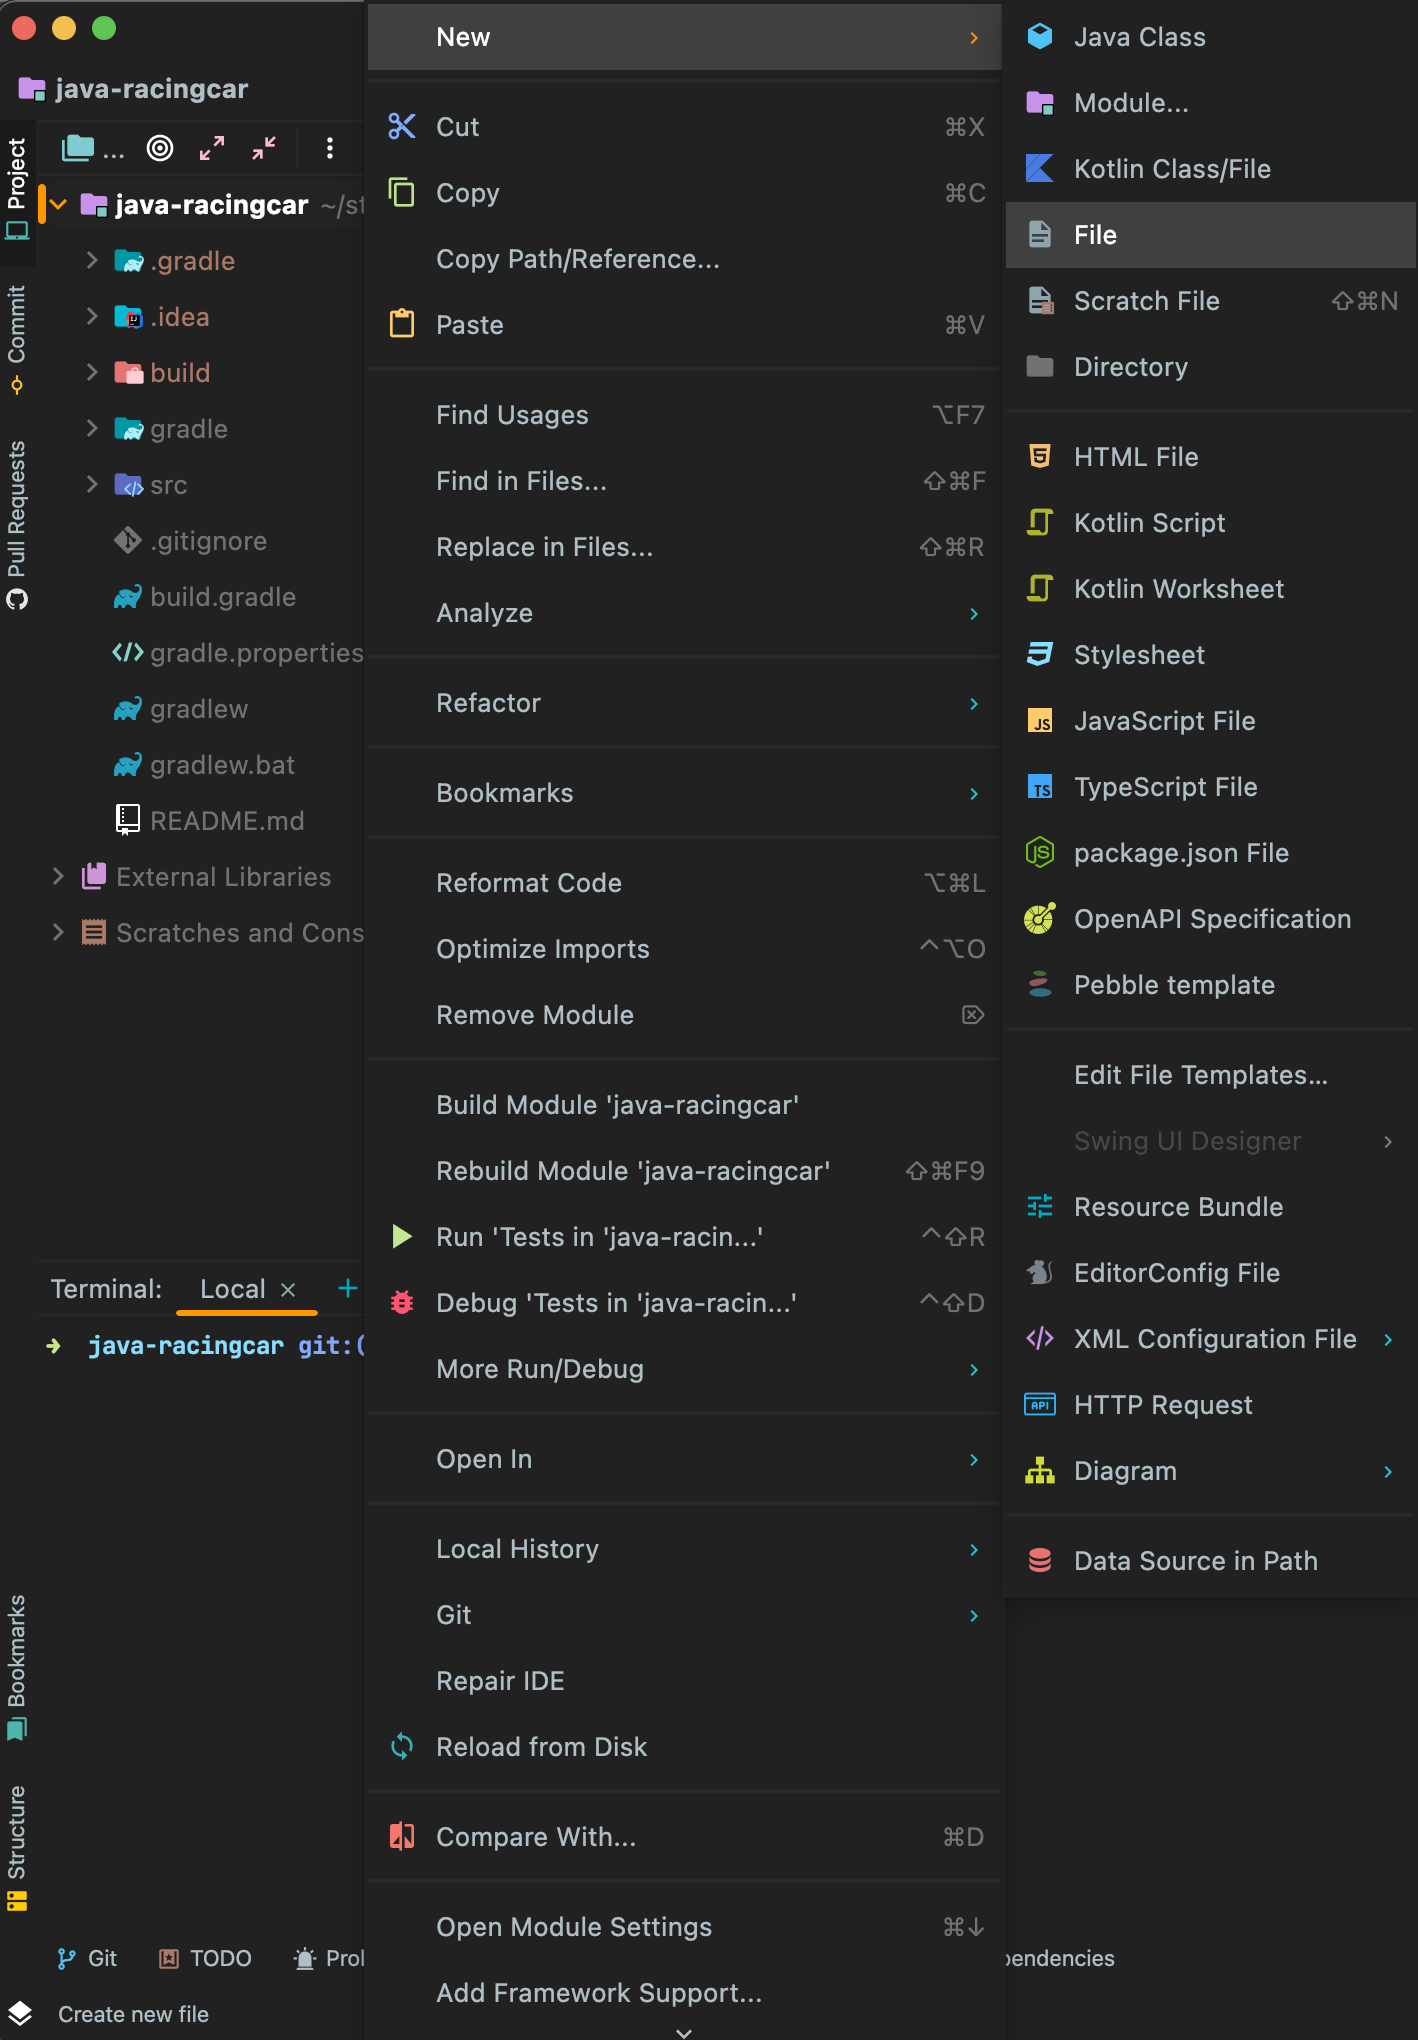Viewport: 1418px width, 2040px height.
Task: Open the Pull Requests tool window
Action: click(17, 522)
